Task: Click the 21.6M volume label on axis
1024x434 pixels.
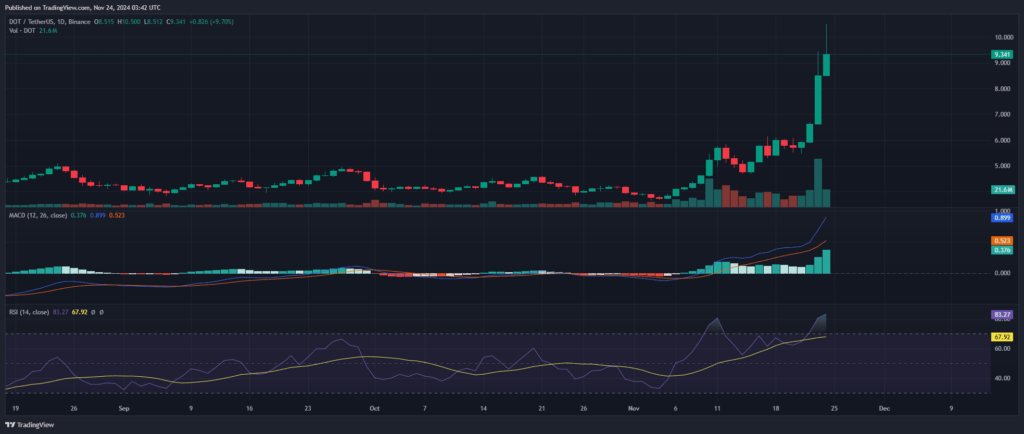Action: click(x=1000, y=190)
